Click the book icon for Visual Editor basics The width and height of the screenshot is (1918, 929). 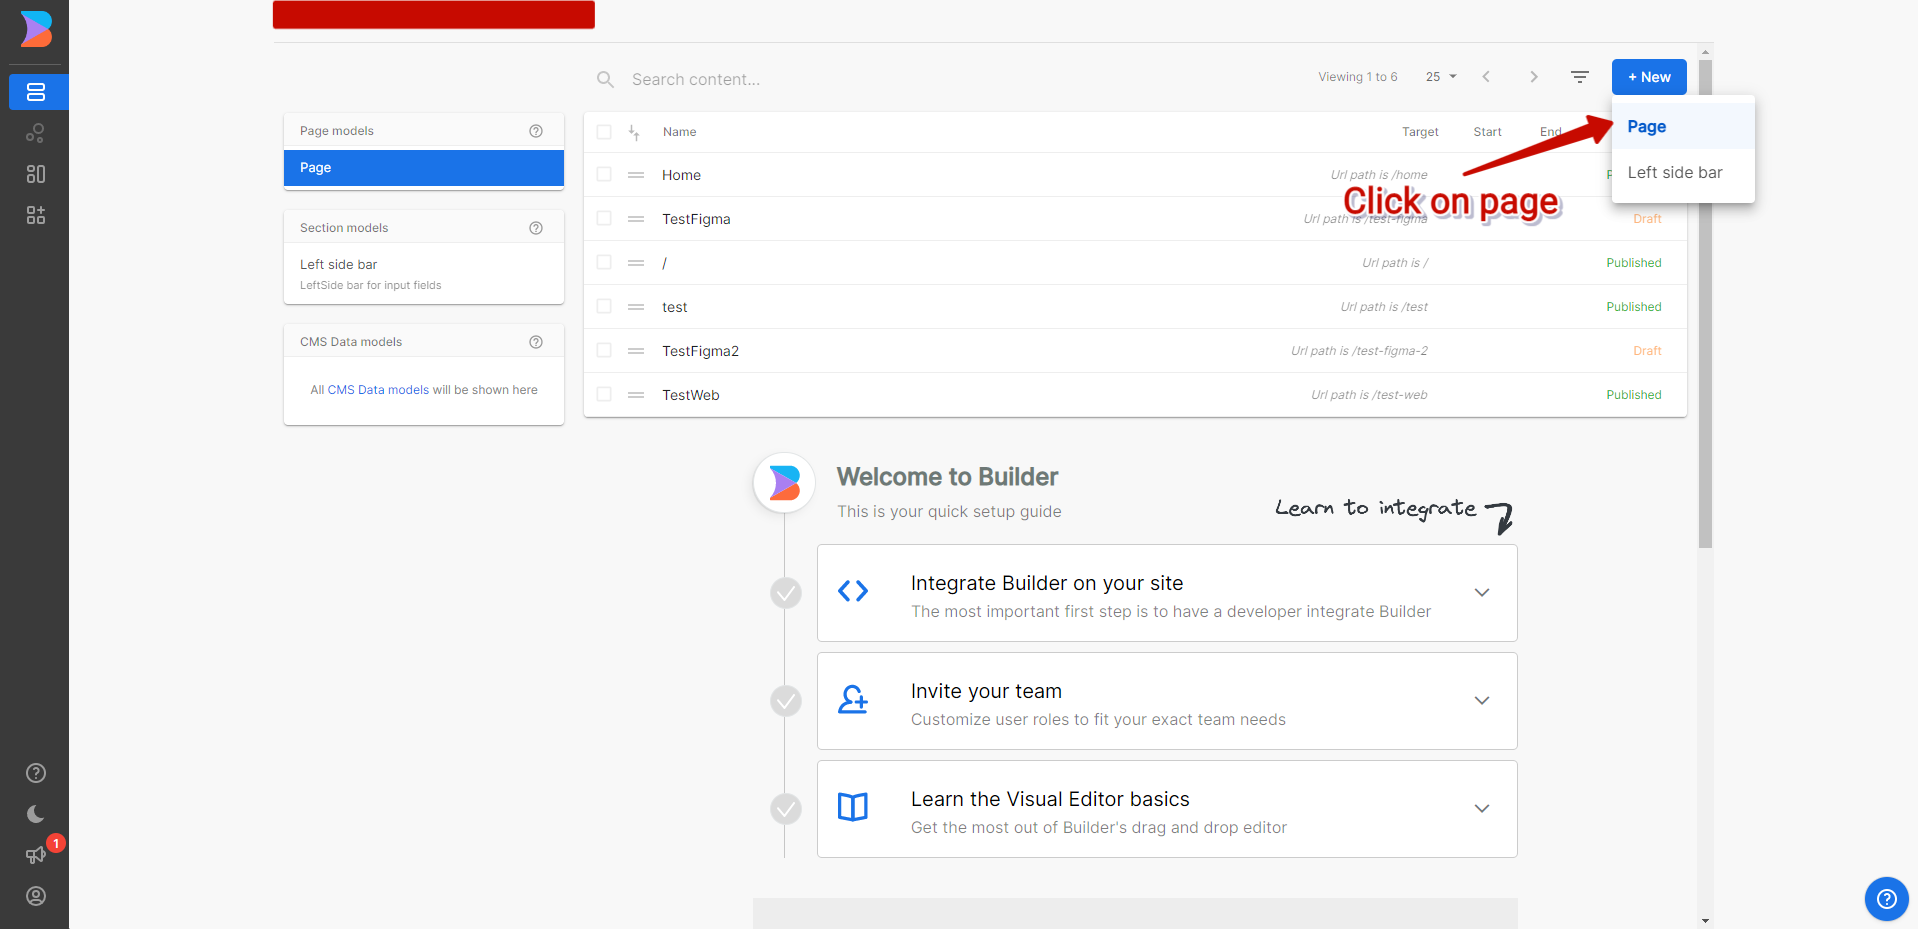pyautogui.click(x=853, y=807)
